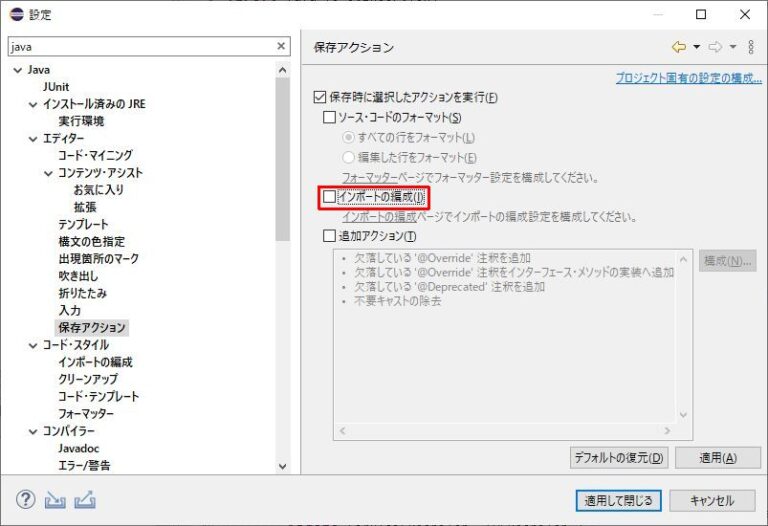The image size is (768, 526).
Task: Click 欠落している '@Deprecated' 注釈を追加 entry
Action: click(450, 287)
